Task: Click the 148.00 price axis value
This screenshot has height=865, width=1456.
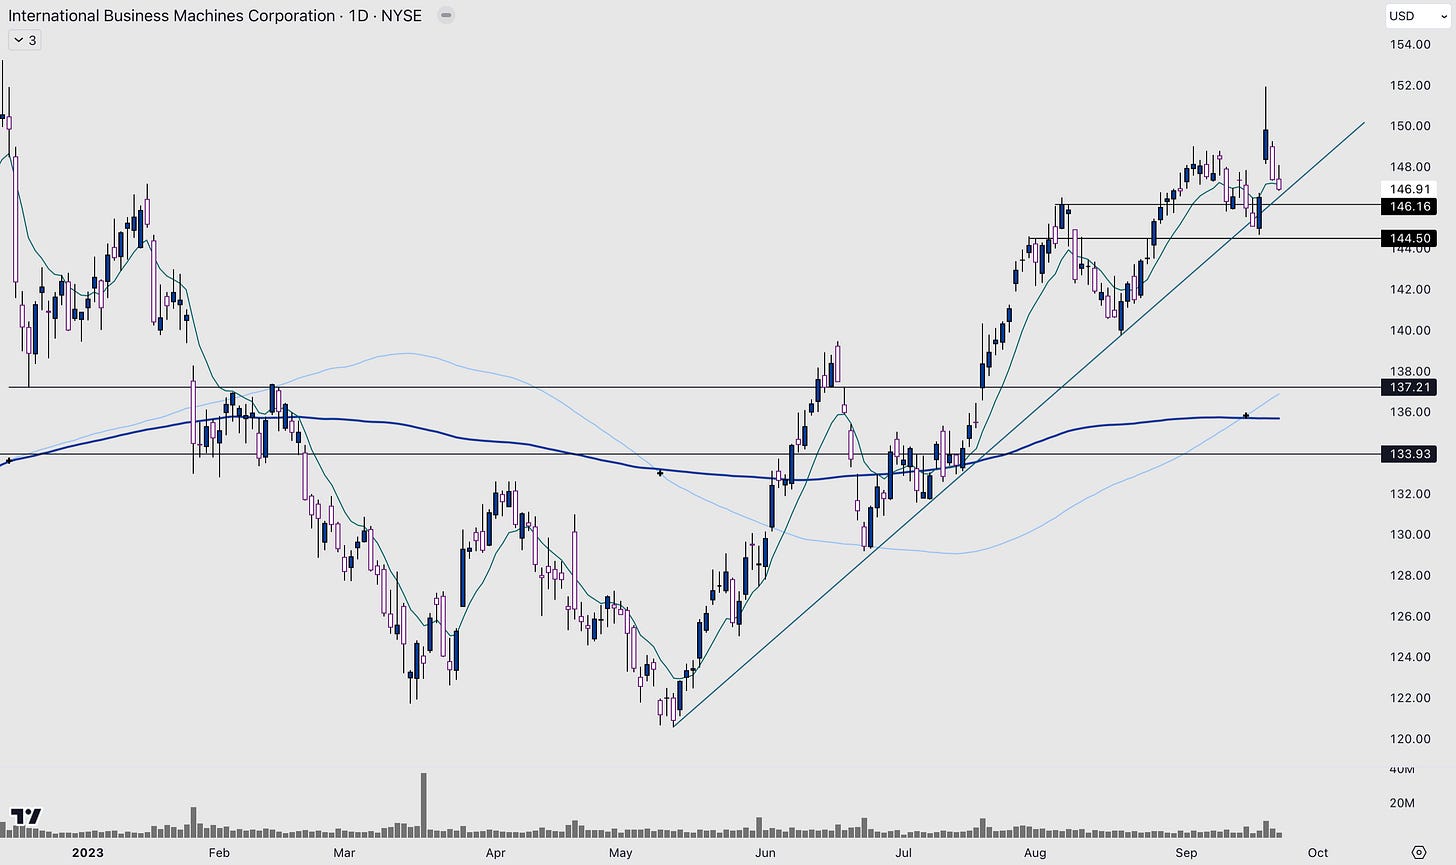Action: click(x=1409, y=167)
